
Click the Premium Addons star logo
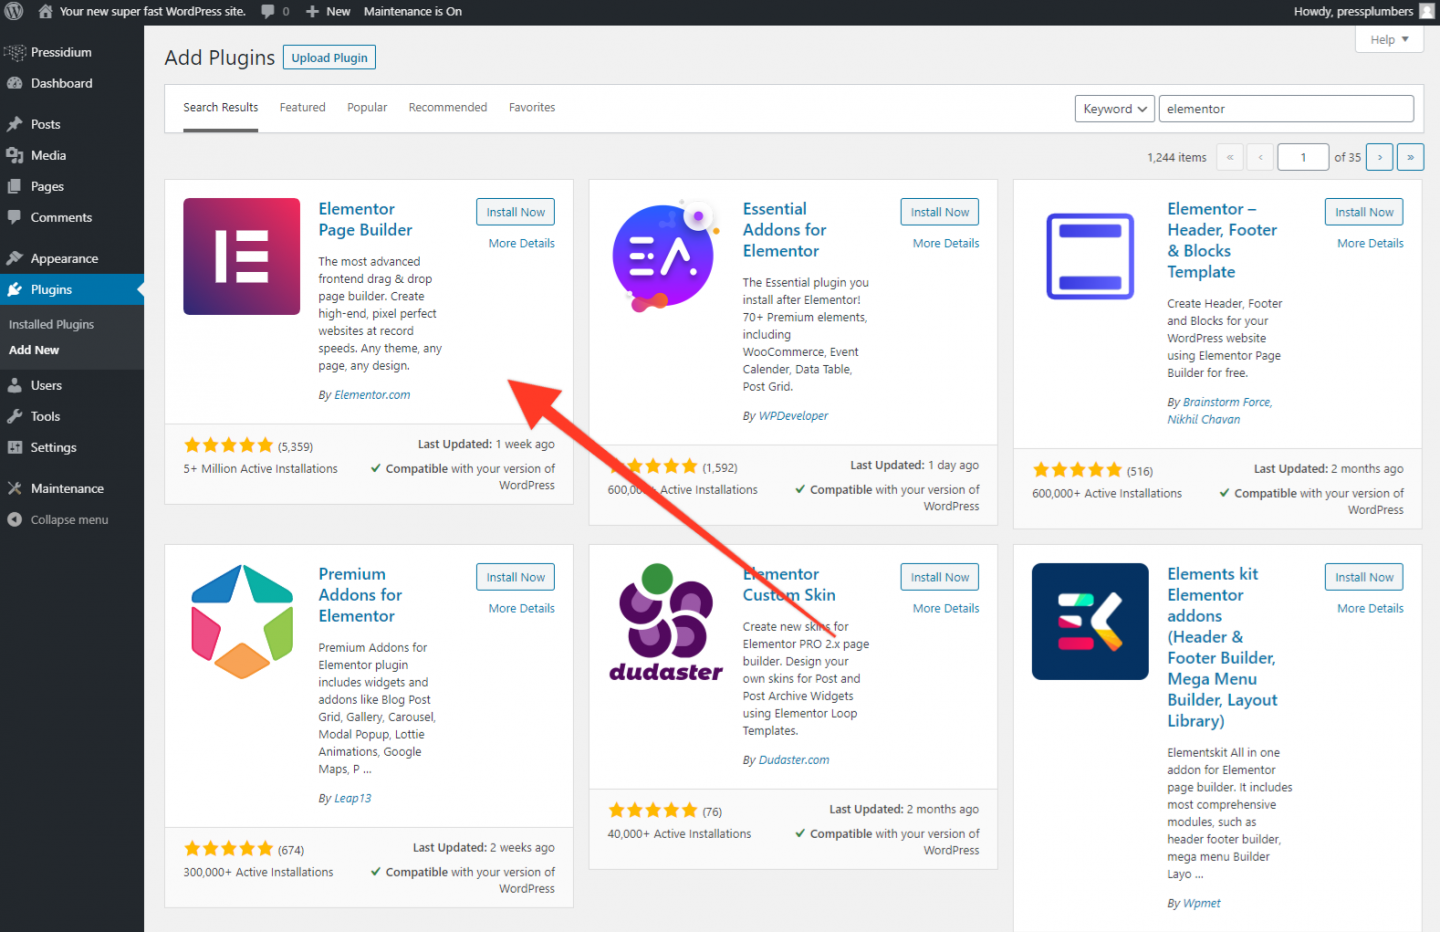click(x=242, y=621)
